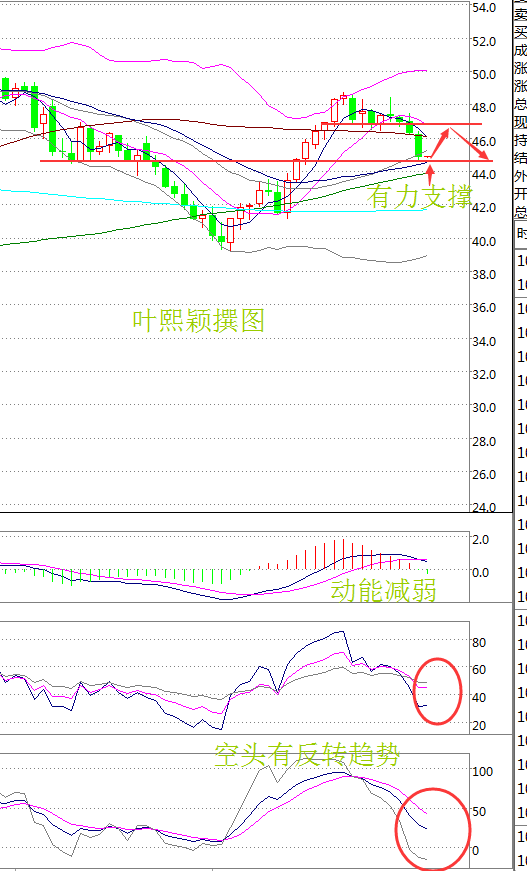The width and height of the screenshot is (527, 871).
Task: Click the 28.0 price axis label
Action: (484, 441)
